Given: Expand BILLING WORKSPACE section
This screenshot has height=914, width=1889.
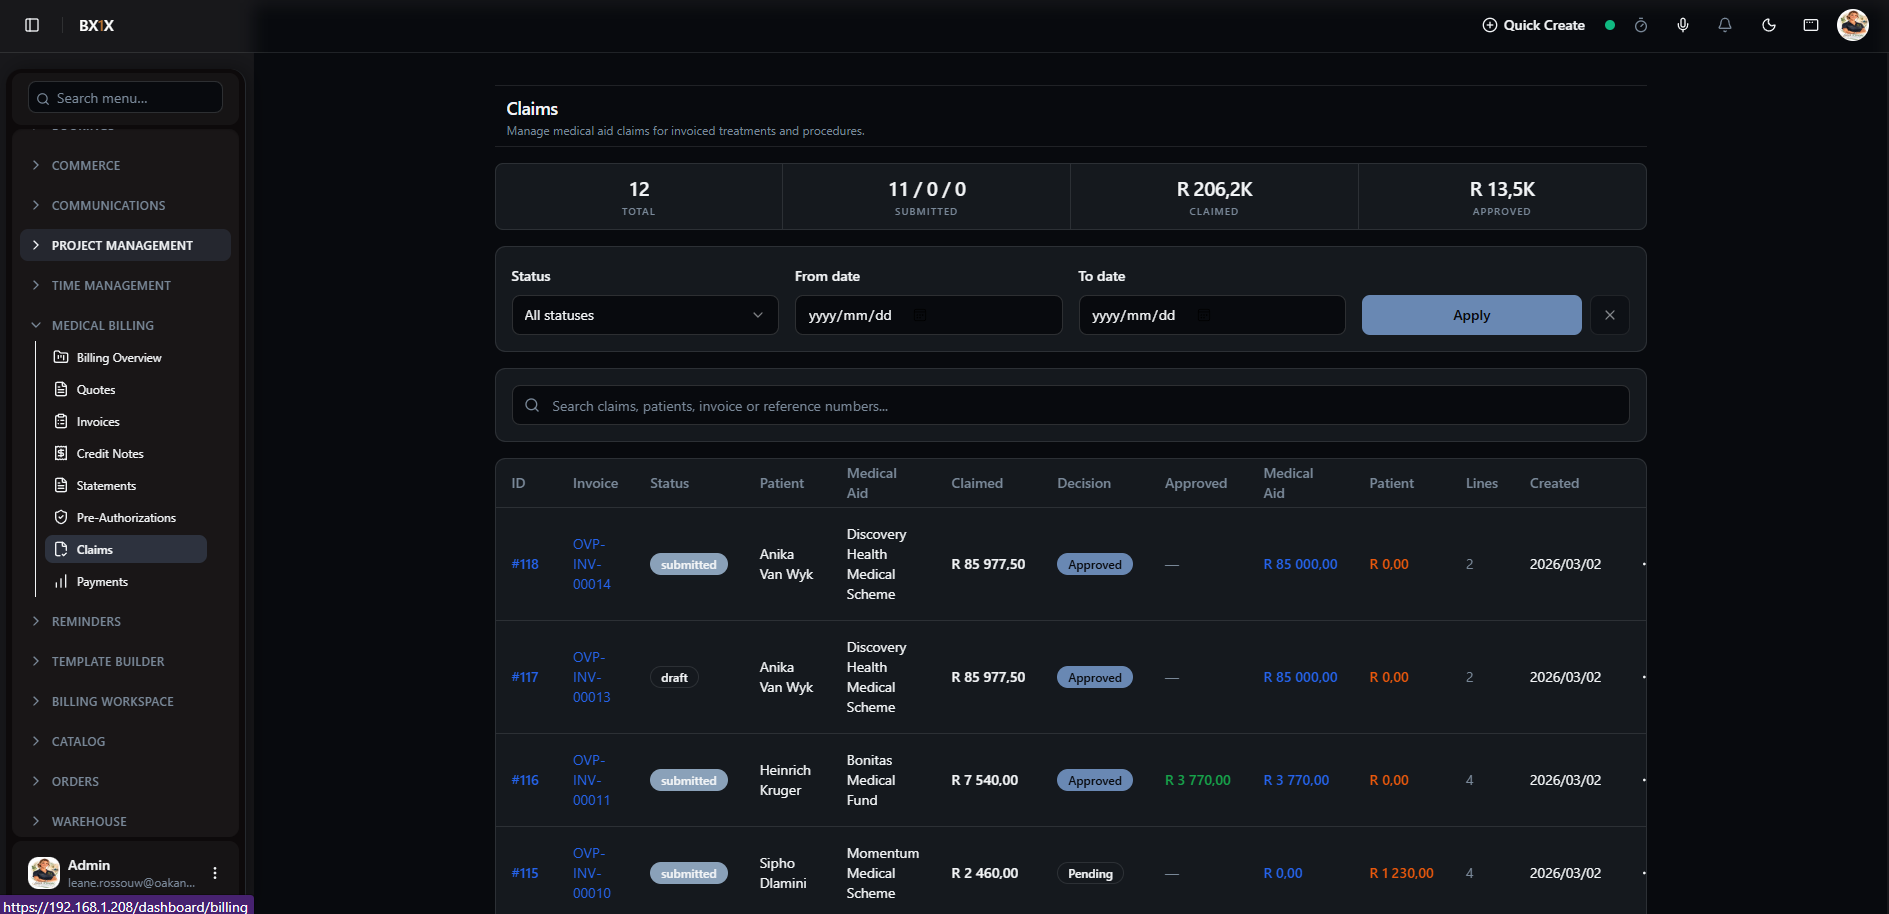Looking at the screenshot, I should point(125,701).
